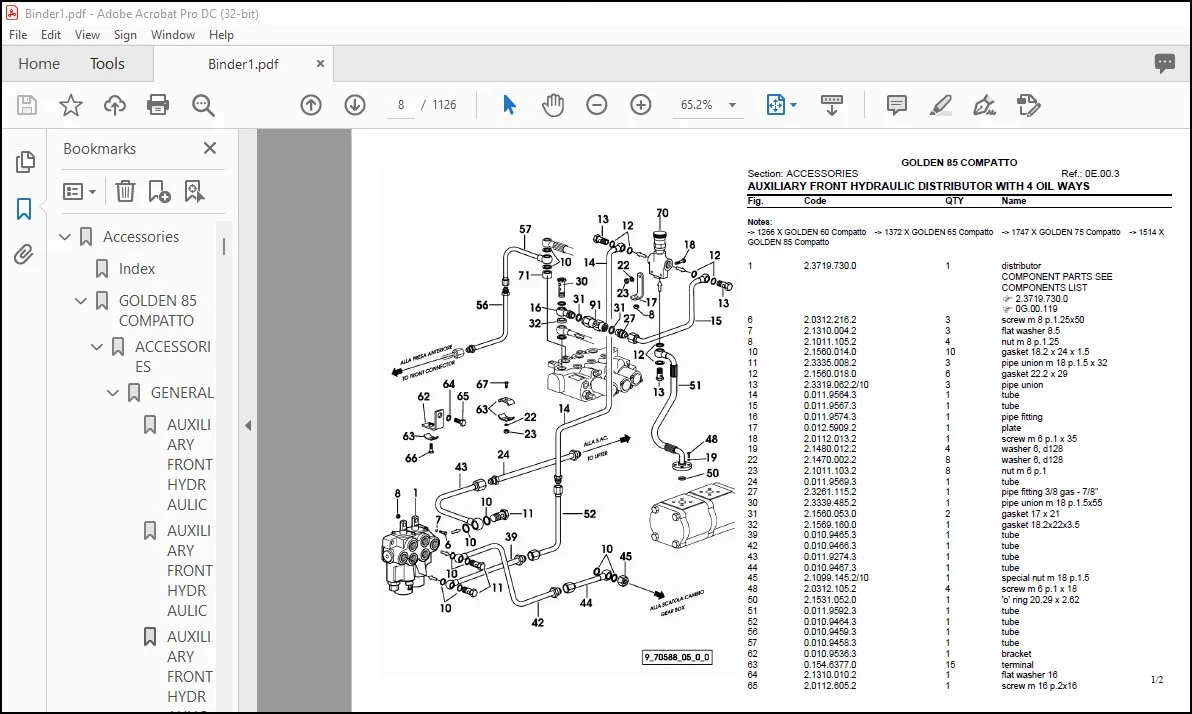
Task: Click the part code 2.3719.730.0 for distributor
Action: click(x=829, y=266)
